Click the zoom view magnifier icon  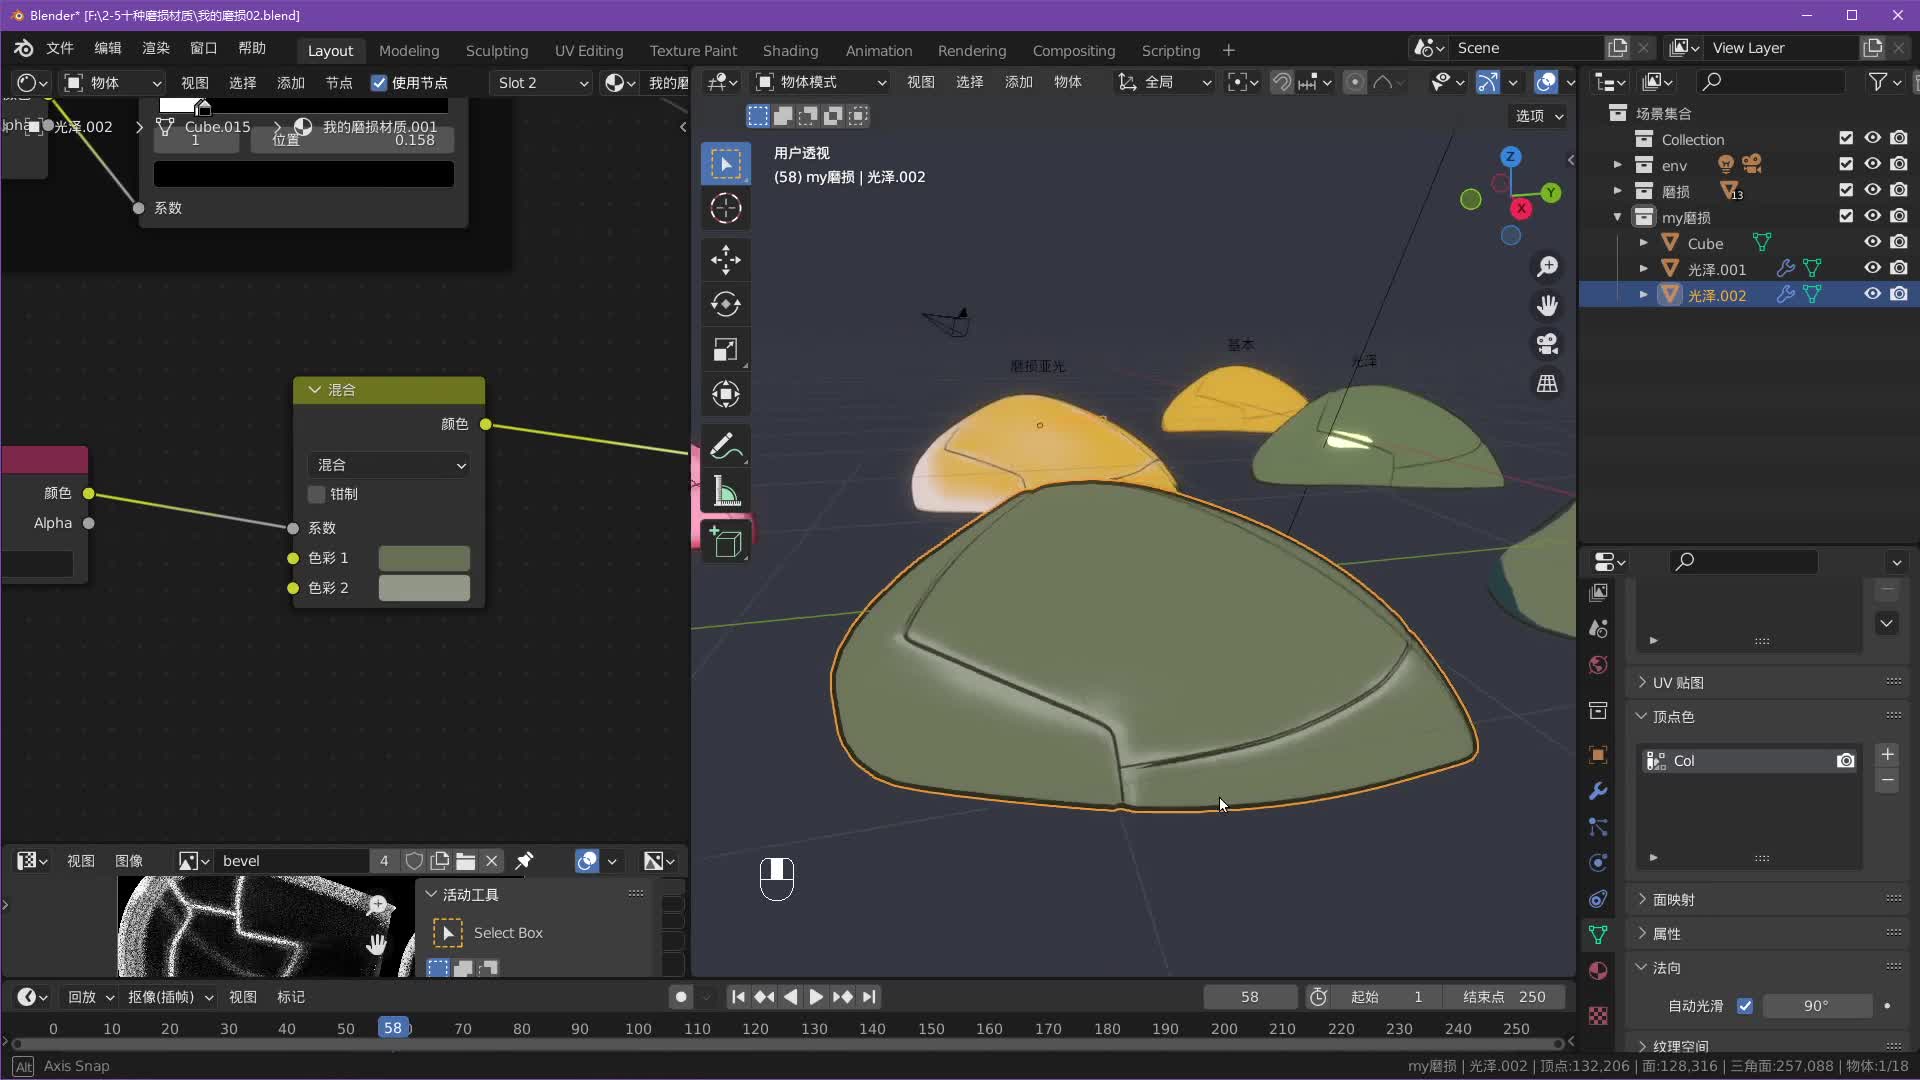(x=1547, y=266)
